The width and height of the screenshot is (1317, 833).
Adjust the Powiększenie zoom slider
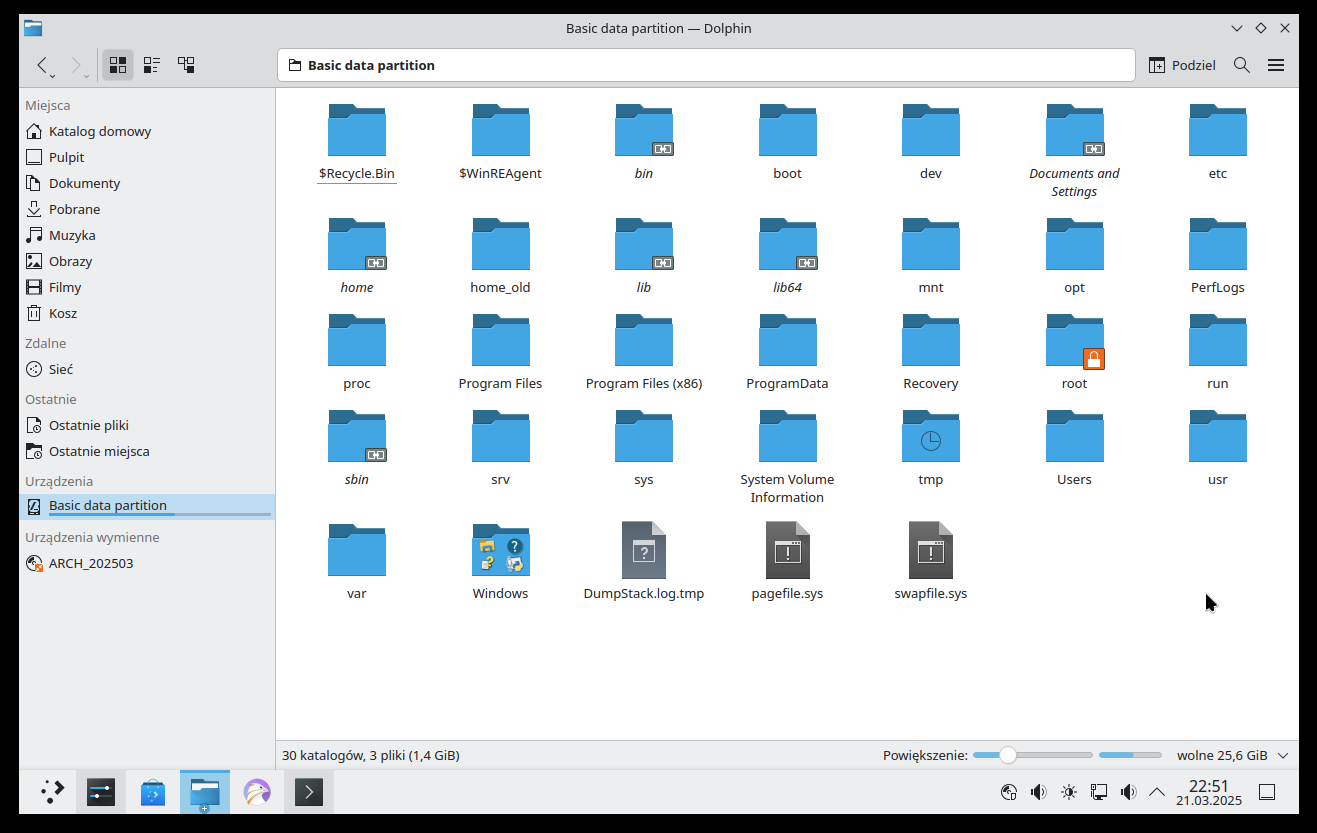1033,755
